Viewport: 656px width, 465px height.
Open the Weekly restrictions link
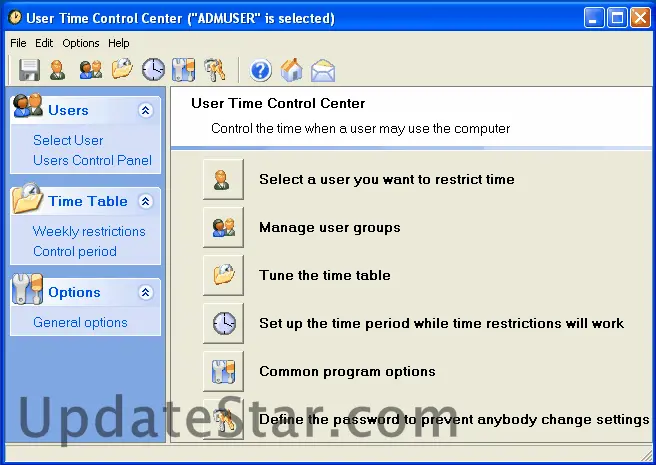click(89, 231)
